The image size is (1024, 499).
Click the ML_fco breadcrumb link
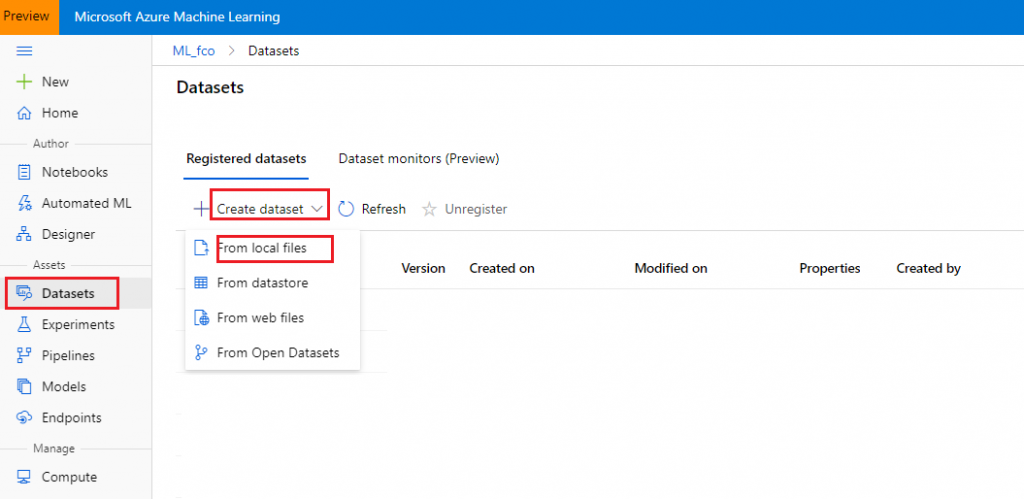193,51
